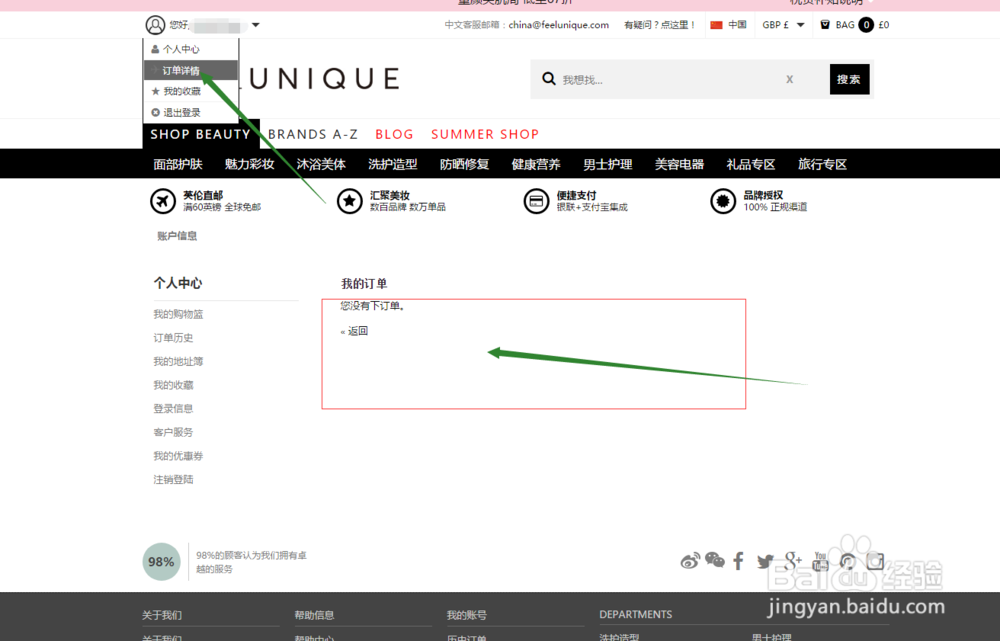Click the 返回 link in the orders box

click(356, 330)
